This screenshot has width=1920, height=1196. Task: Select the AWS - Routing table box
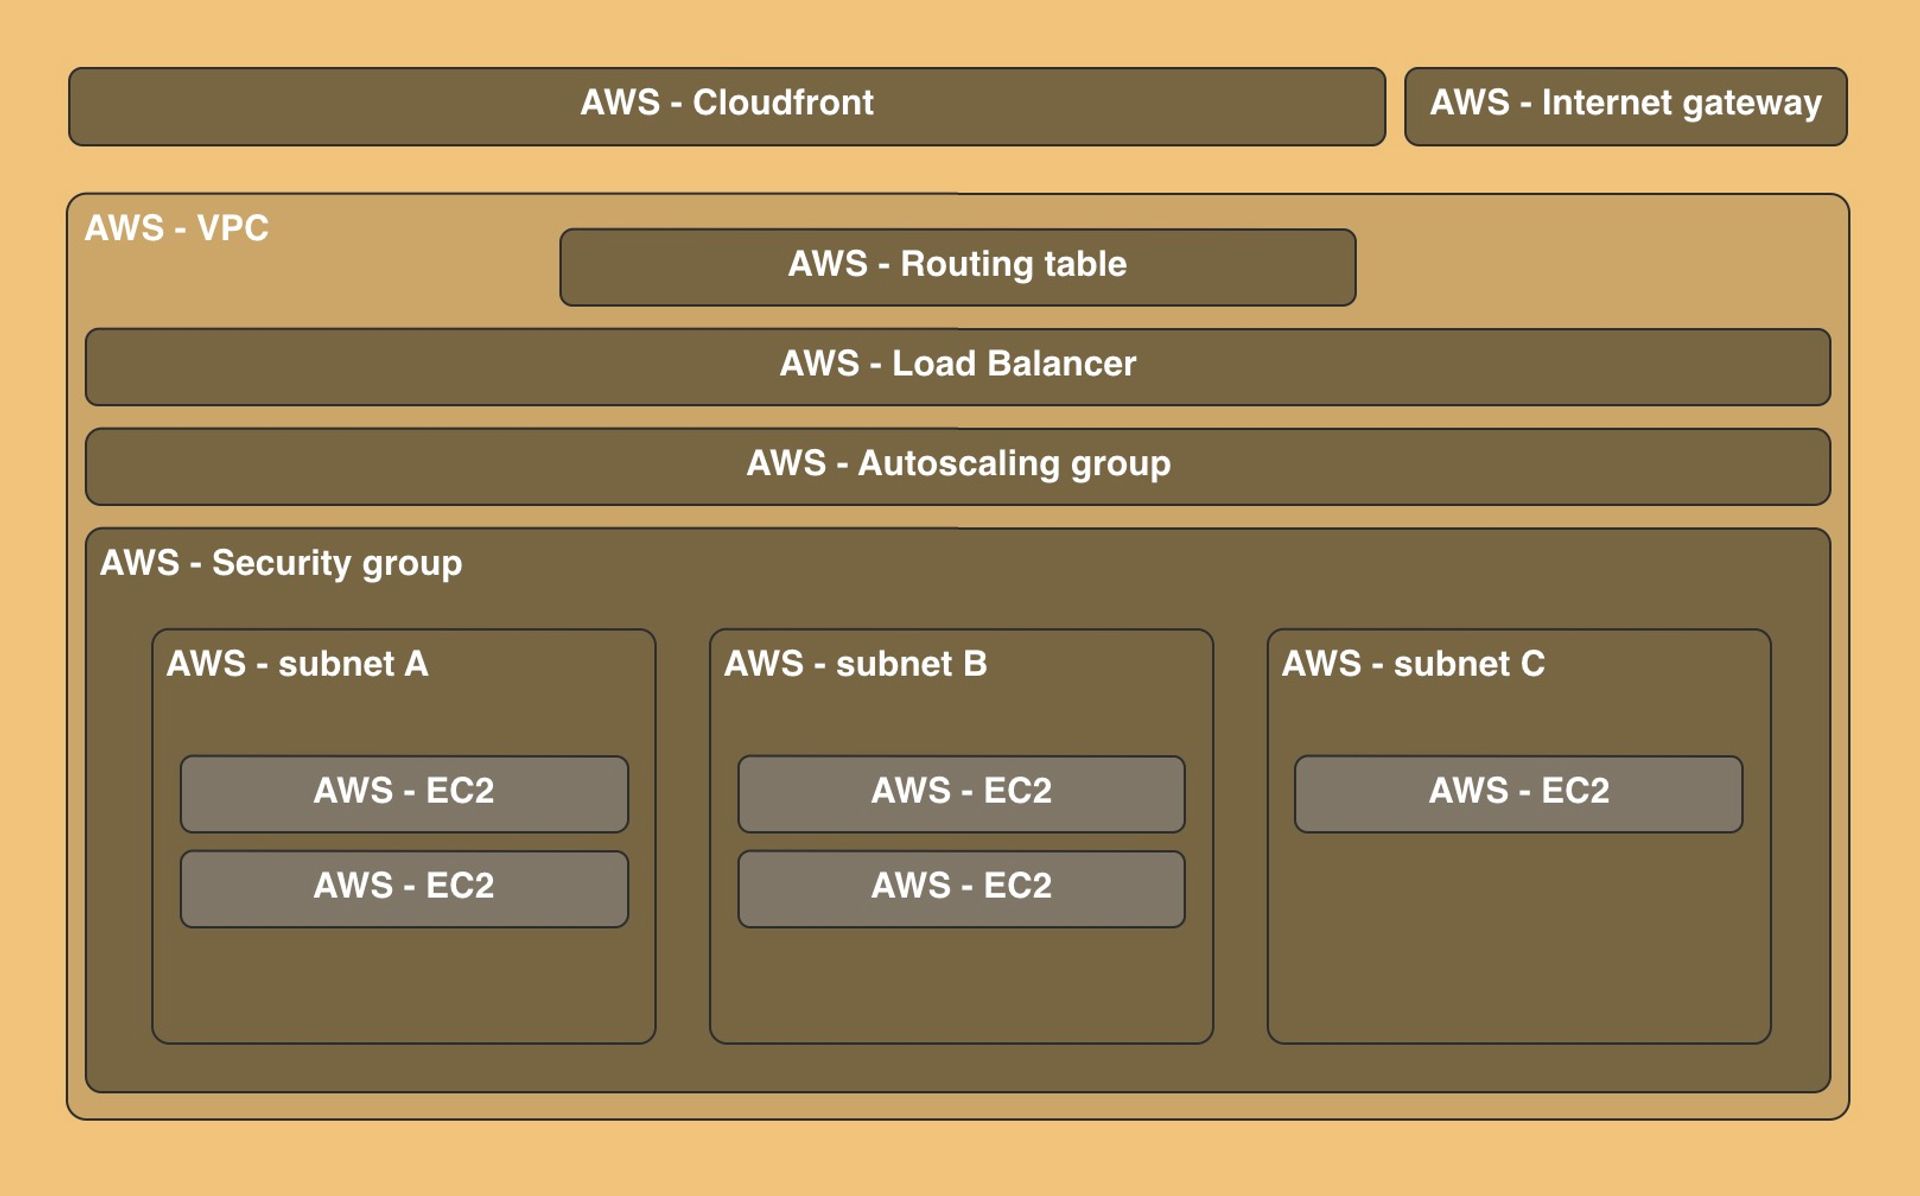[957, 266]
